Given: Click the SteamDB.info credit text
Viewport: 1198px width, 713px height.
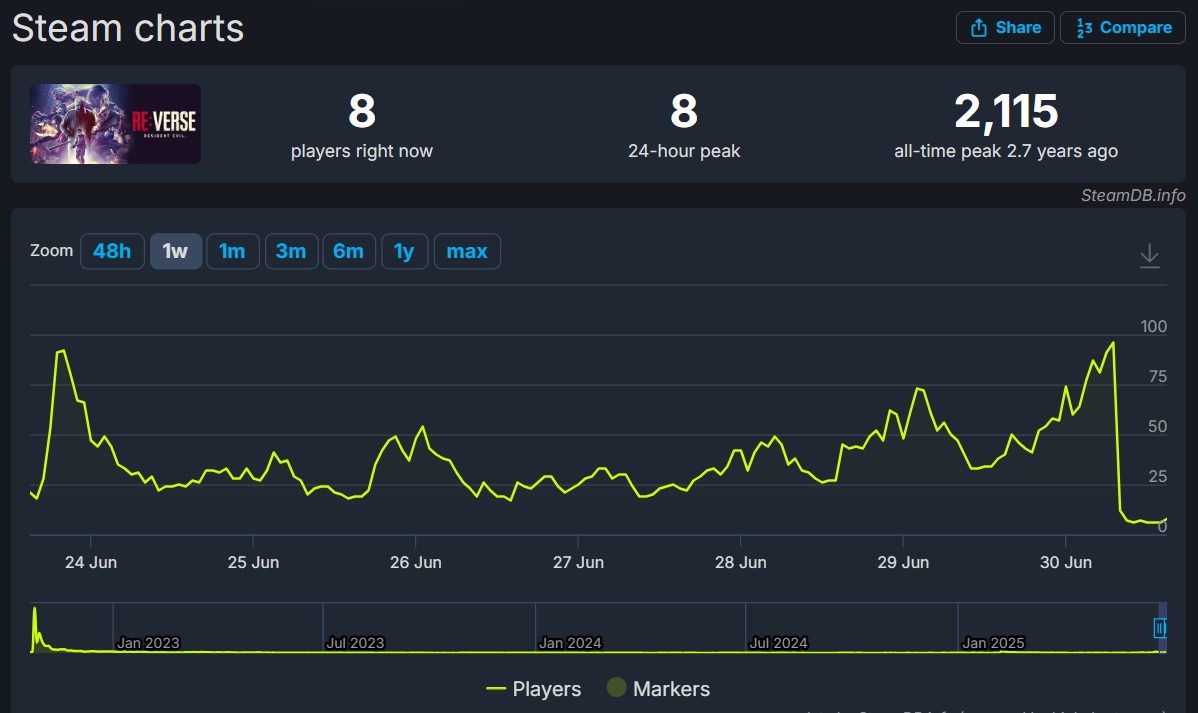Looking at the screenshot, I should coord(1133,196).
